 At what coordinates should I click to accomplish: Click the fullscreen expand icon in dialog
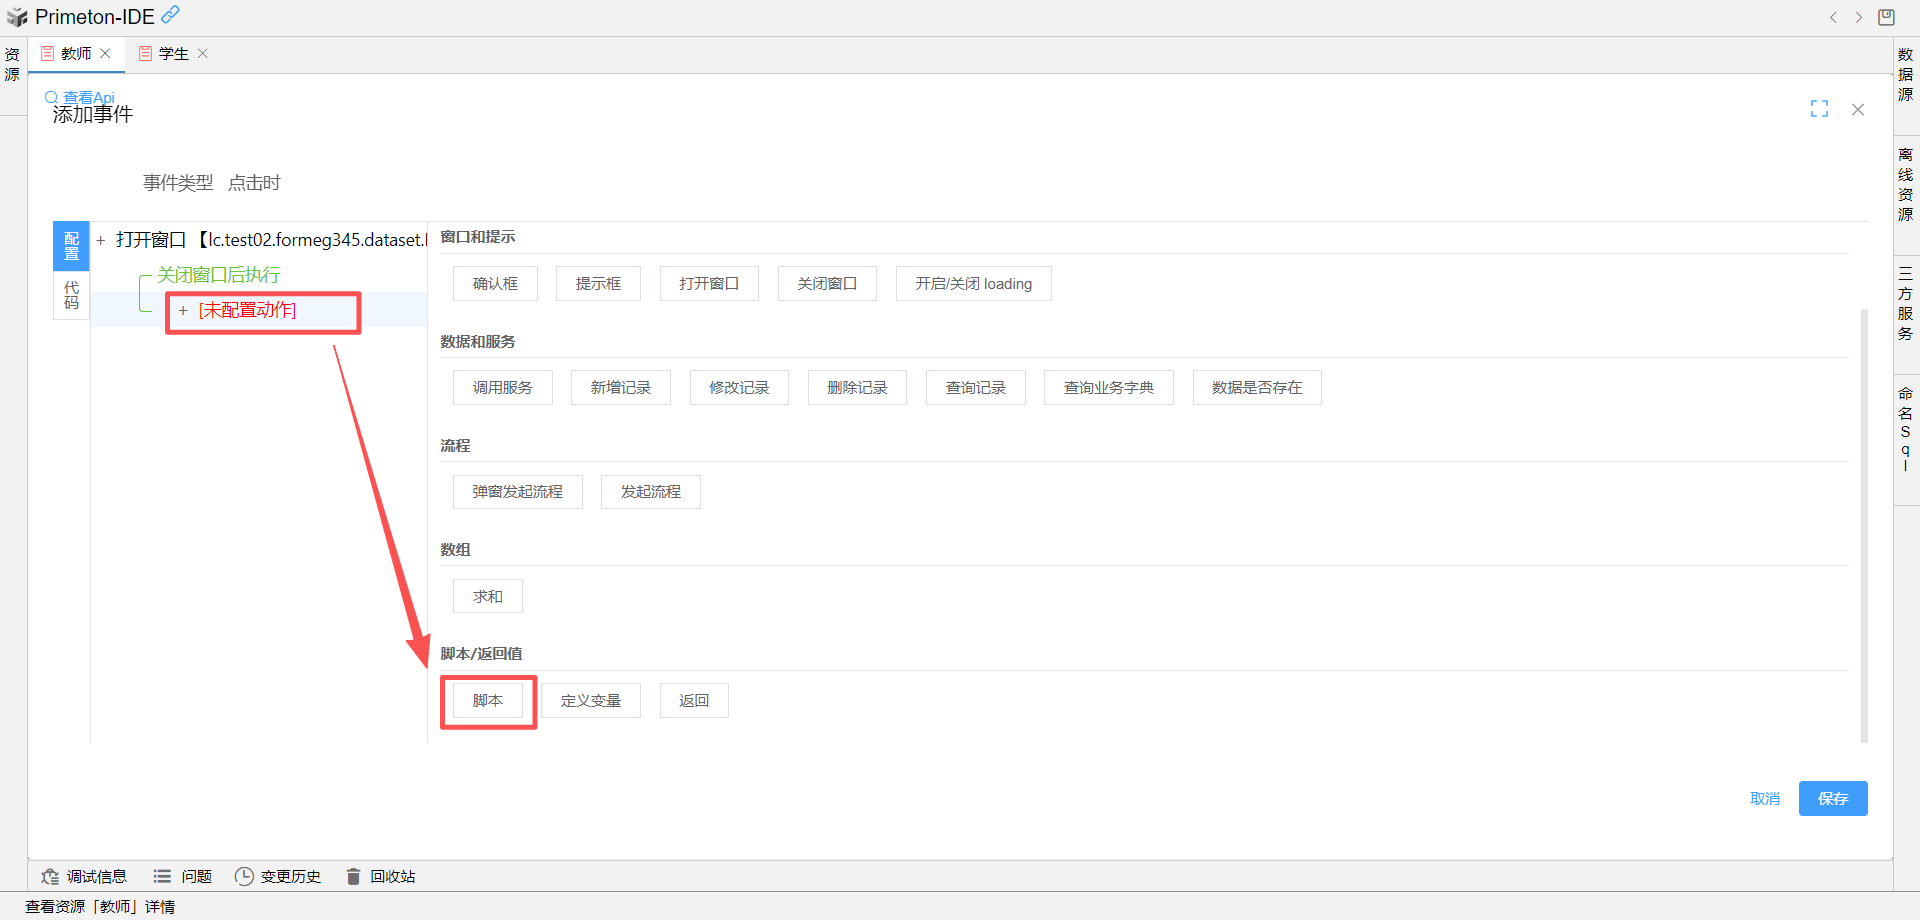click(x=1819, y=109)
